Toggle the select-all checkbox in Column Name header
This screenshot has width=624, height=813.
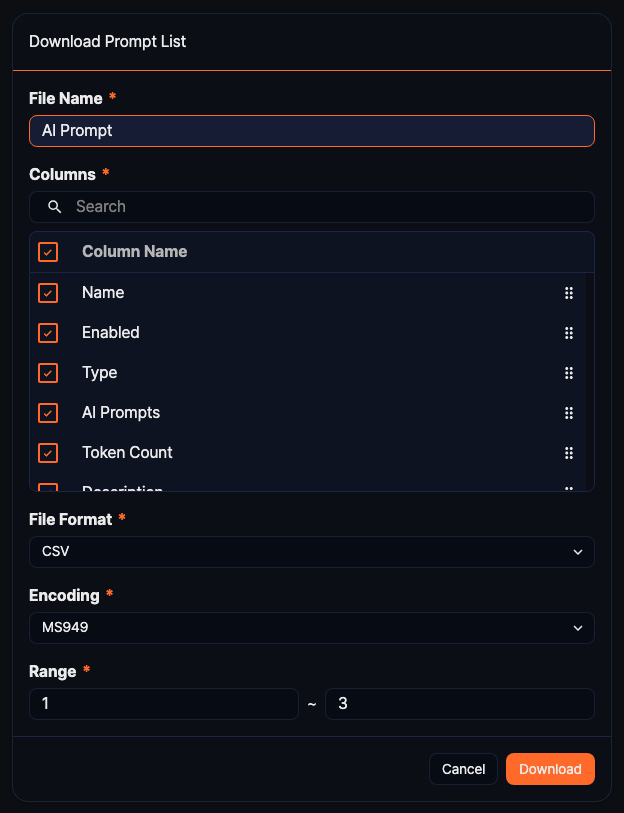[x=47, y=251]
